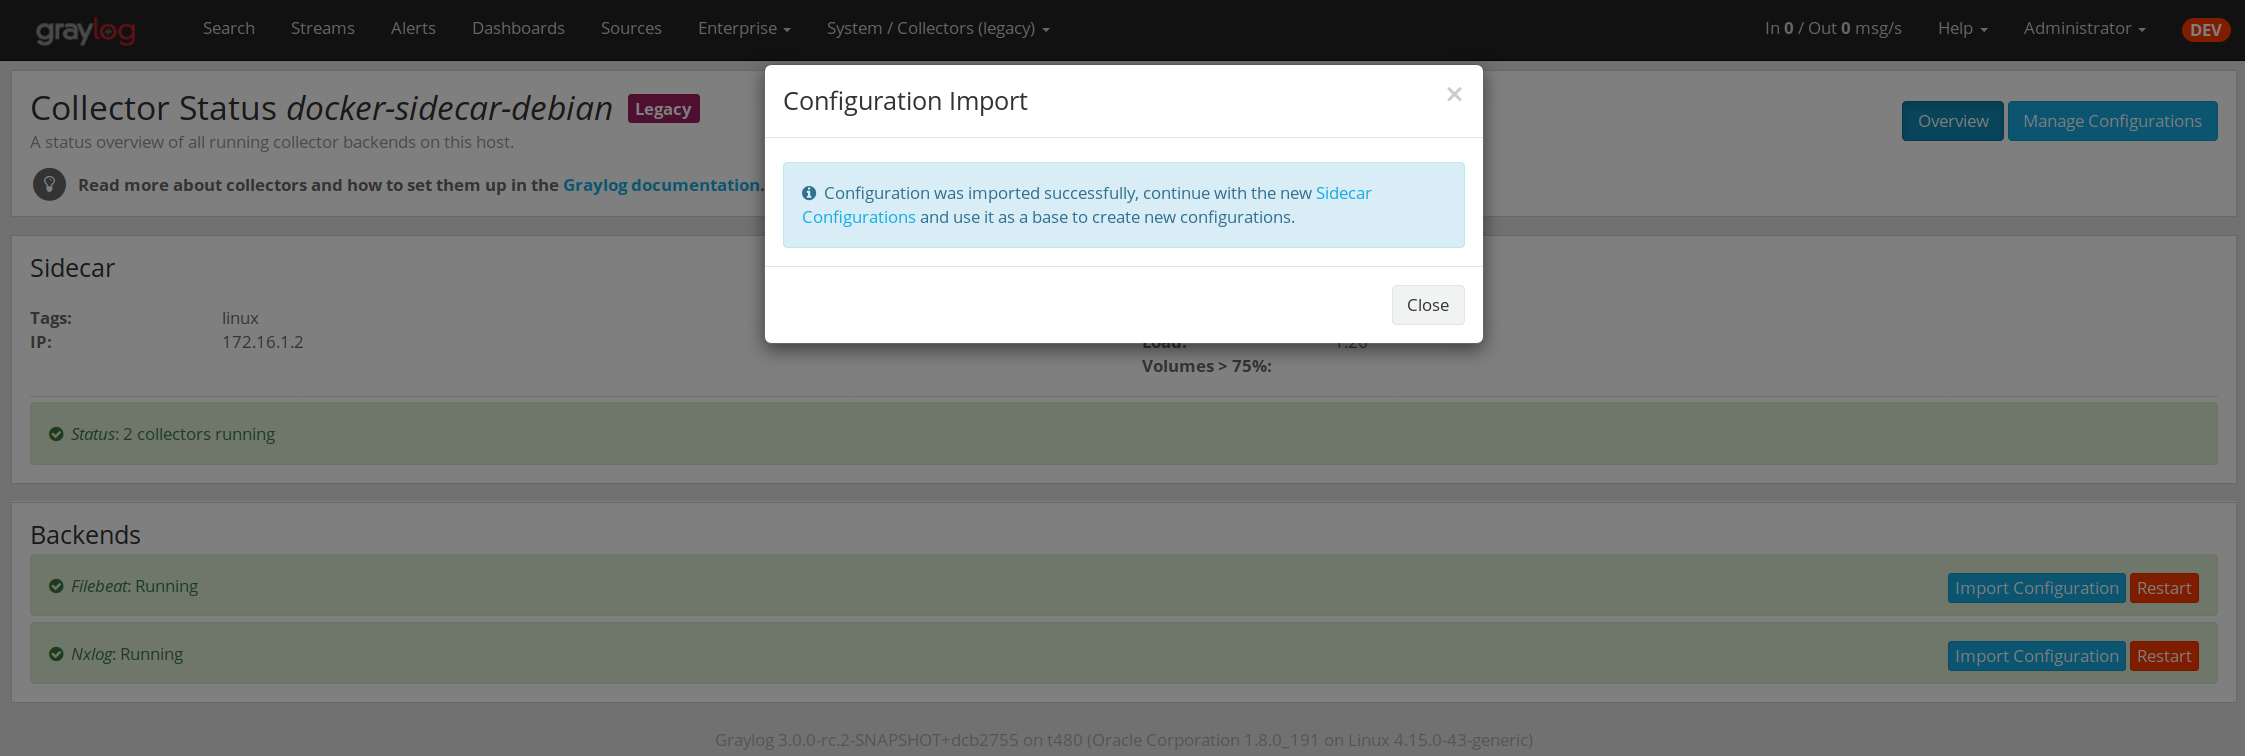Expand the Enterprise dropdown menu
2245x756 pixels.
(x=744, y=28)
